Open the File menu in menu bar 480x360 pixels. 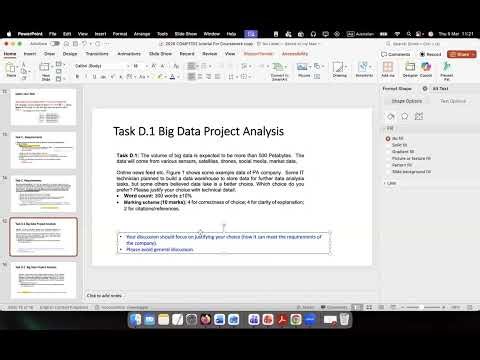[53, 34]
